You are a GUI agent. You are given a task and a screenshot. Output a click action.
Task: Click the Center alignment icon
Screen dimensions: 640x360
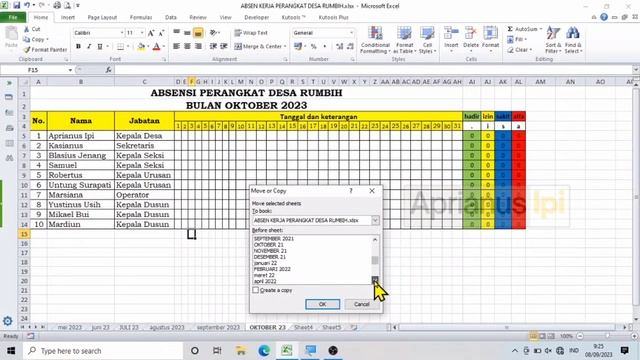click(187, 47)
